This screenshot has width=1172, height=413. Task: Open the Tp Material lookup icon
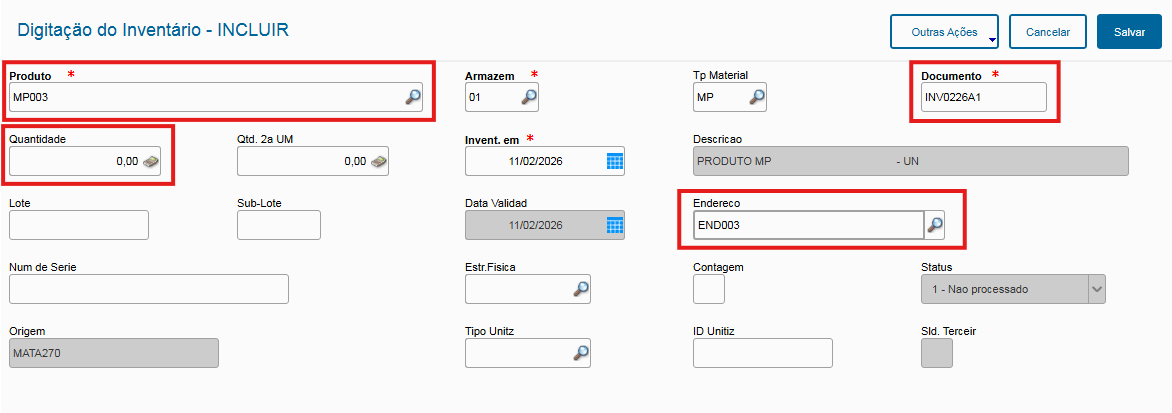[x=758, y=97]
